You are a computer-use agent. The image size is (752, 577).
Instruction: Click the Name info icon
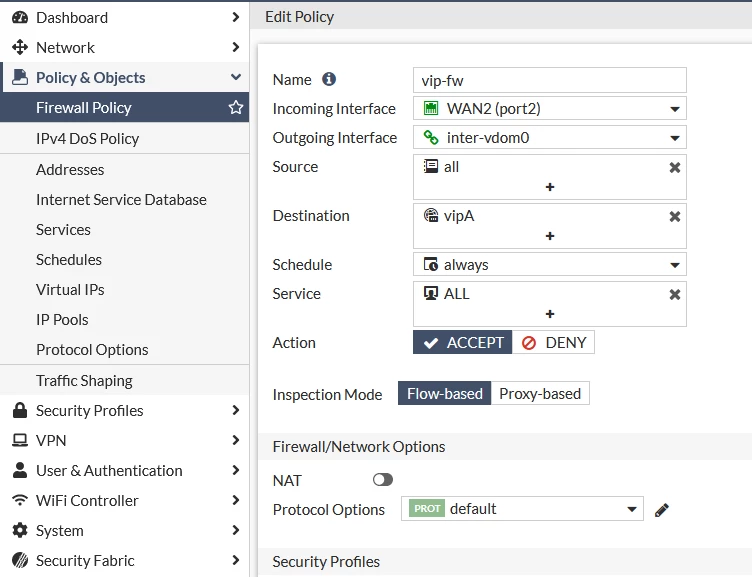pyautogui.click(x=329, y=79)
